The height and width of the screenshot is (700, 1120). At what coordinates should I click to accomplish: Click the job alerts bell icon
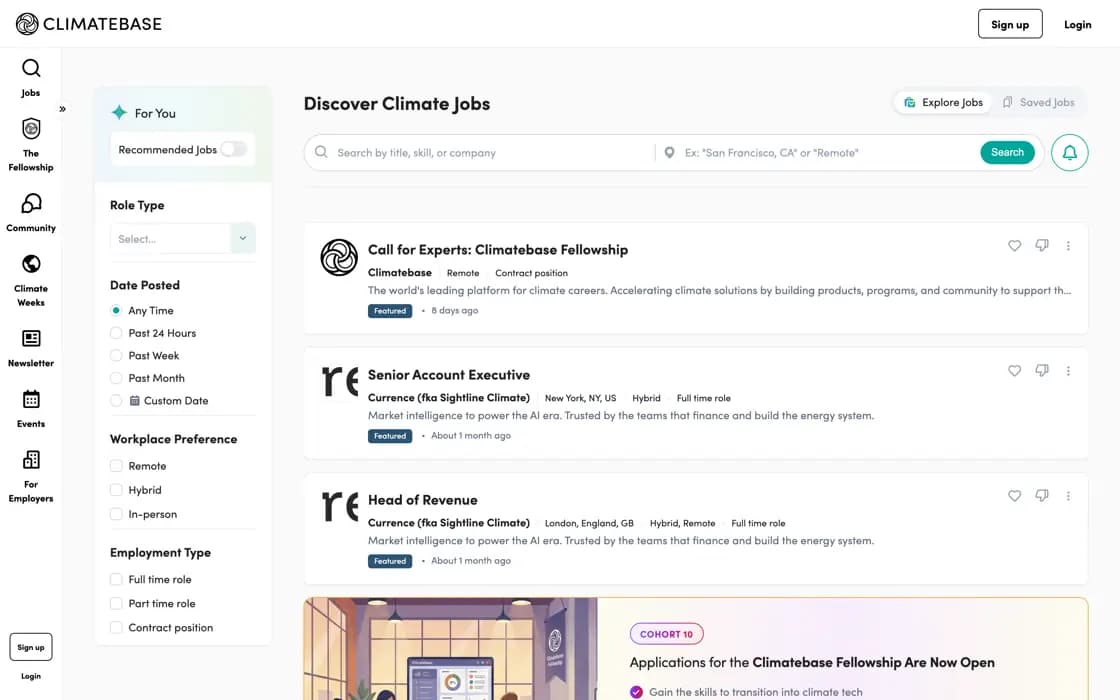[x=1069, y=152]
